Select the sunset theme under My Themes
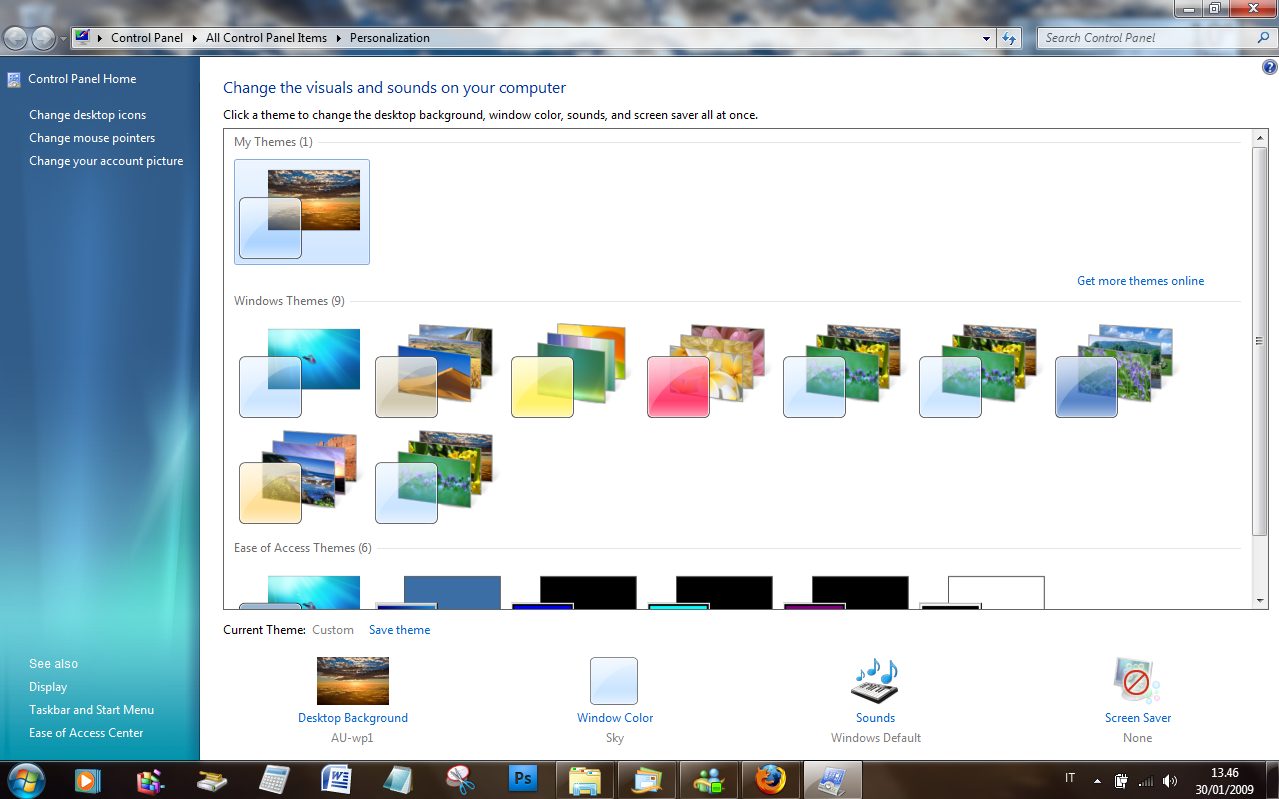 coord(302,212)
